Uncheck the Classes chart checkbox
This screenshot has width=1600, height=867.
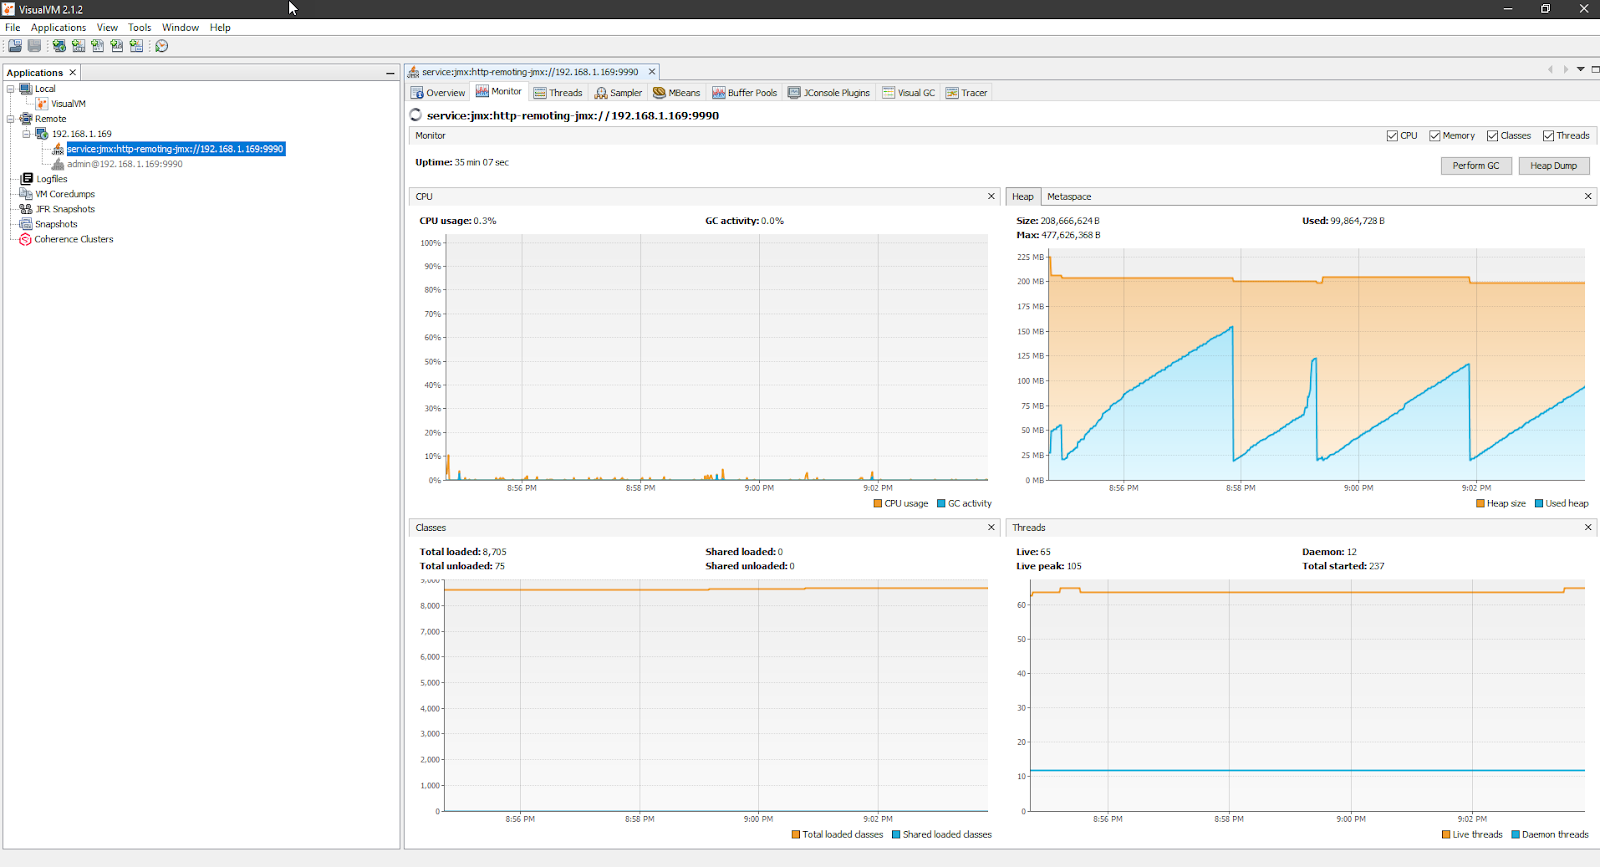(1492, 136)
